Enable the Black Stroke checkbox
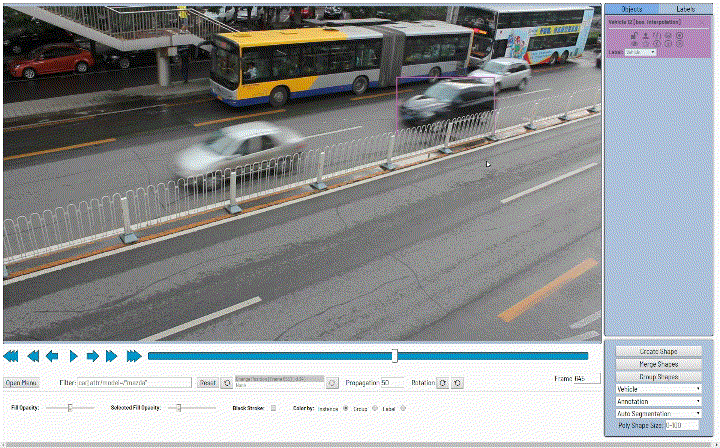This screenshot has width=720, height=448. (274, 408)
